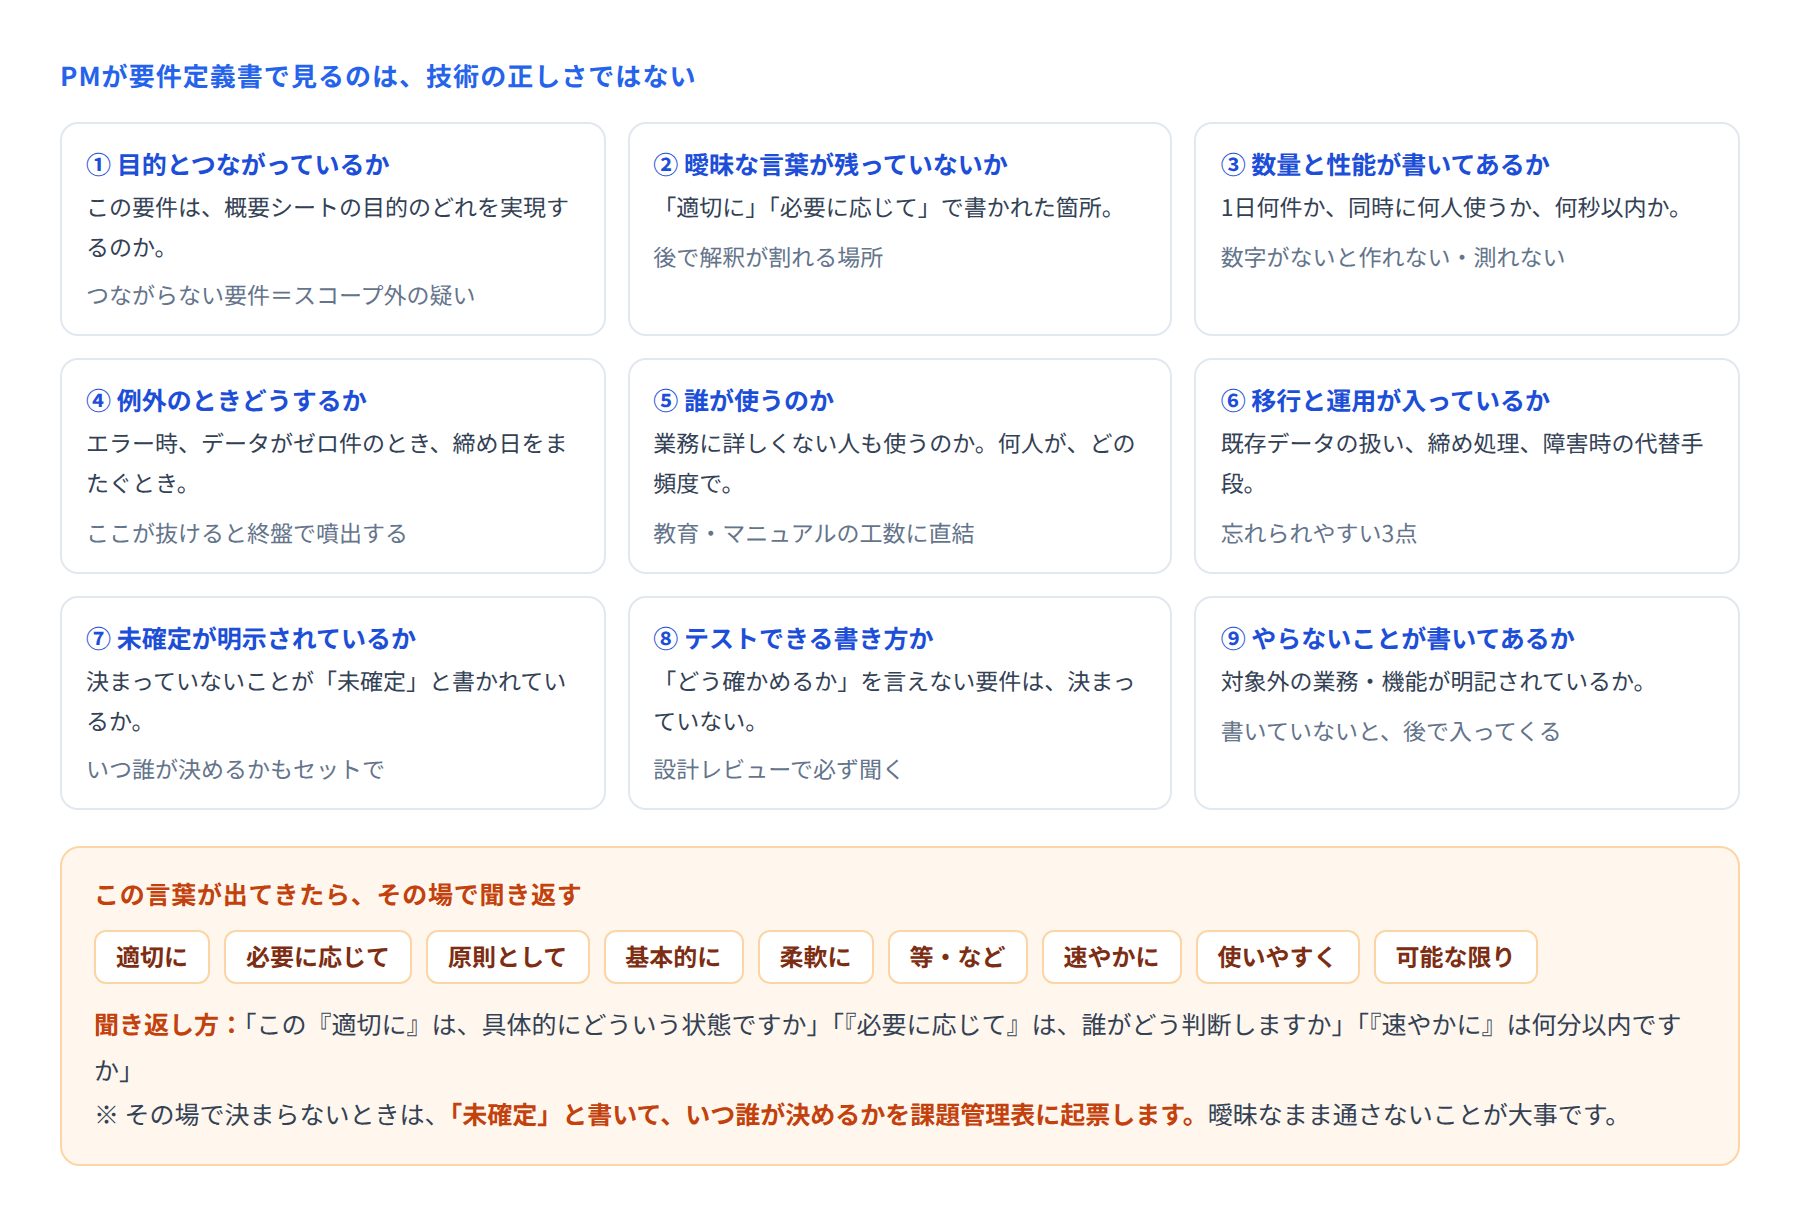Click note 設計レビューで必ず聞く
Viewport: 1800px width, 1226px height.
tap(778, 769)
